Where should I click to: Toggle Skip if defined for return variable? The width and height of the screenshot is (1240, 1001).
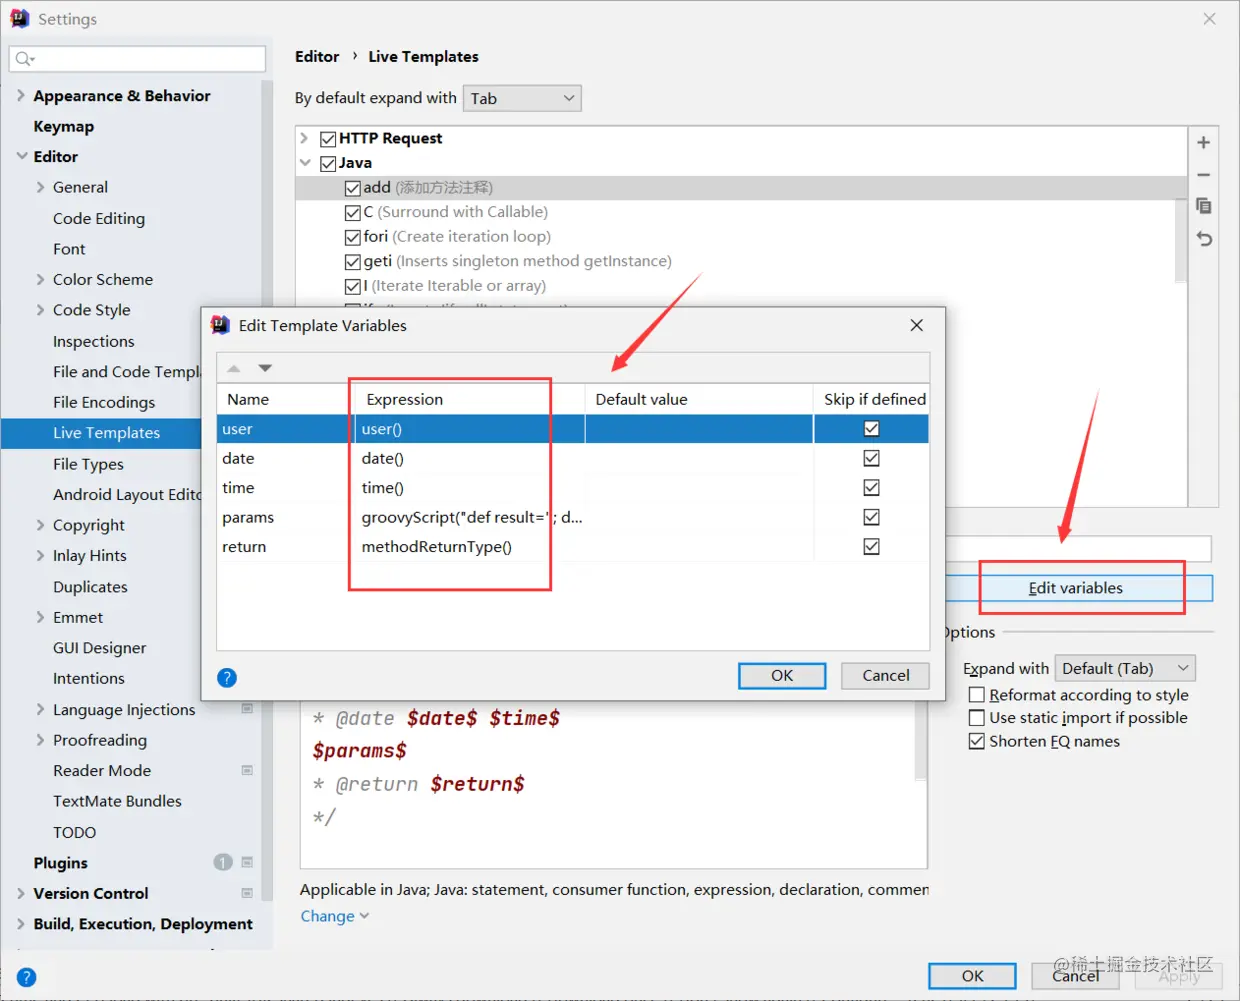click(872, 547)
